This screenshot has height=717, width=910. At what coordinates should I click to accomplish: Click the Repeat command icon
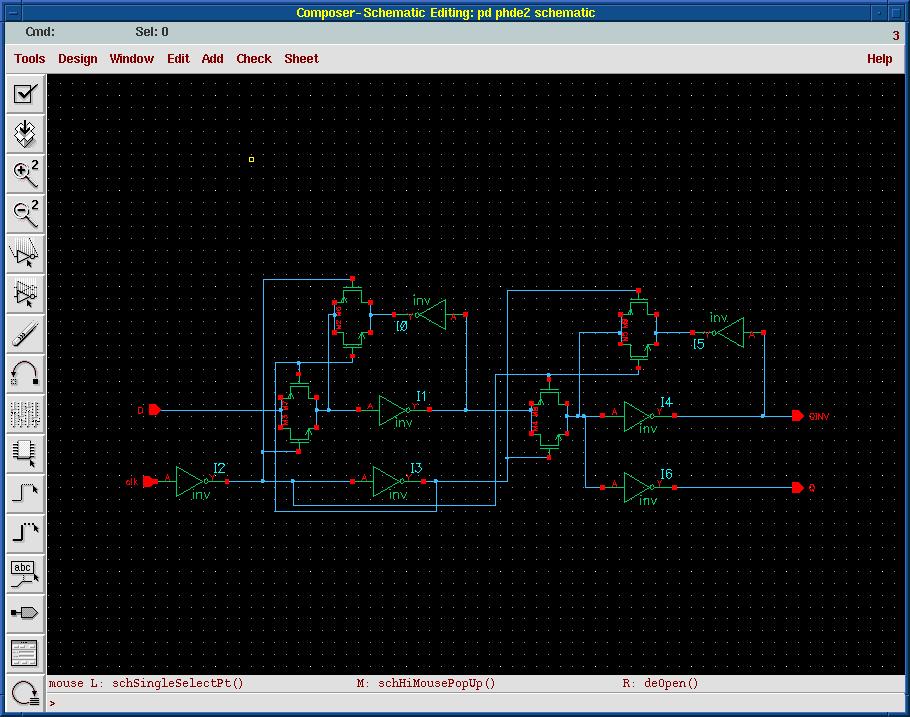(x=24, y=691)
